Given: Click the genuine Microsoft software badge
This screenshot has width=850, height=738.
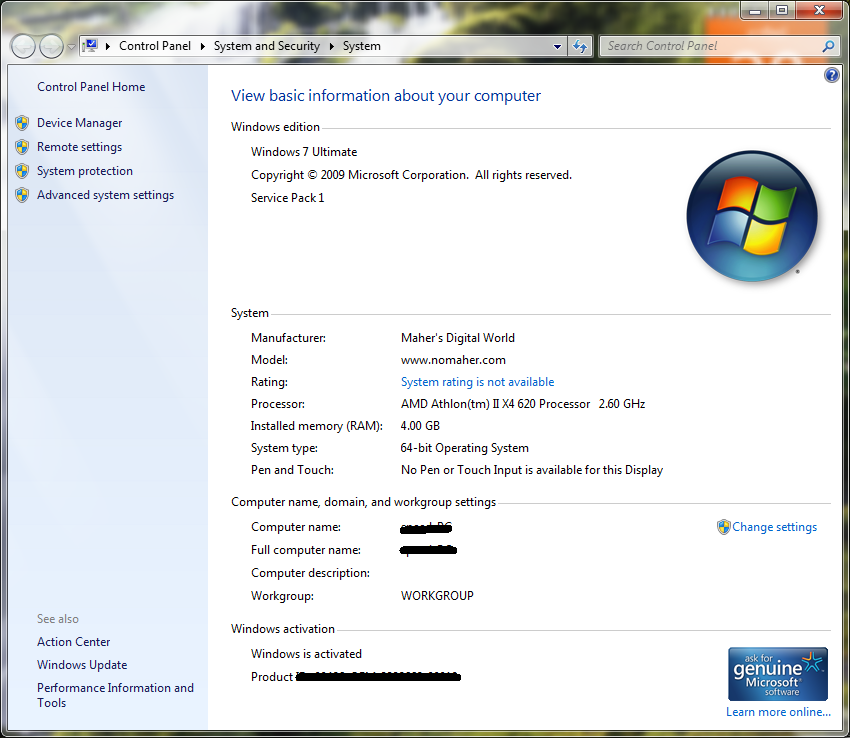Looking at the screenshot, I should click(777, 674).
